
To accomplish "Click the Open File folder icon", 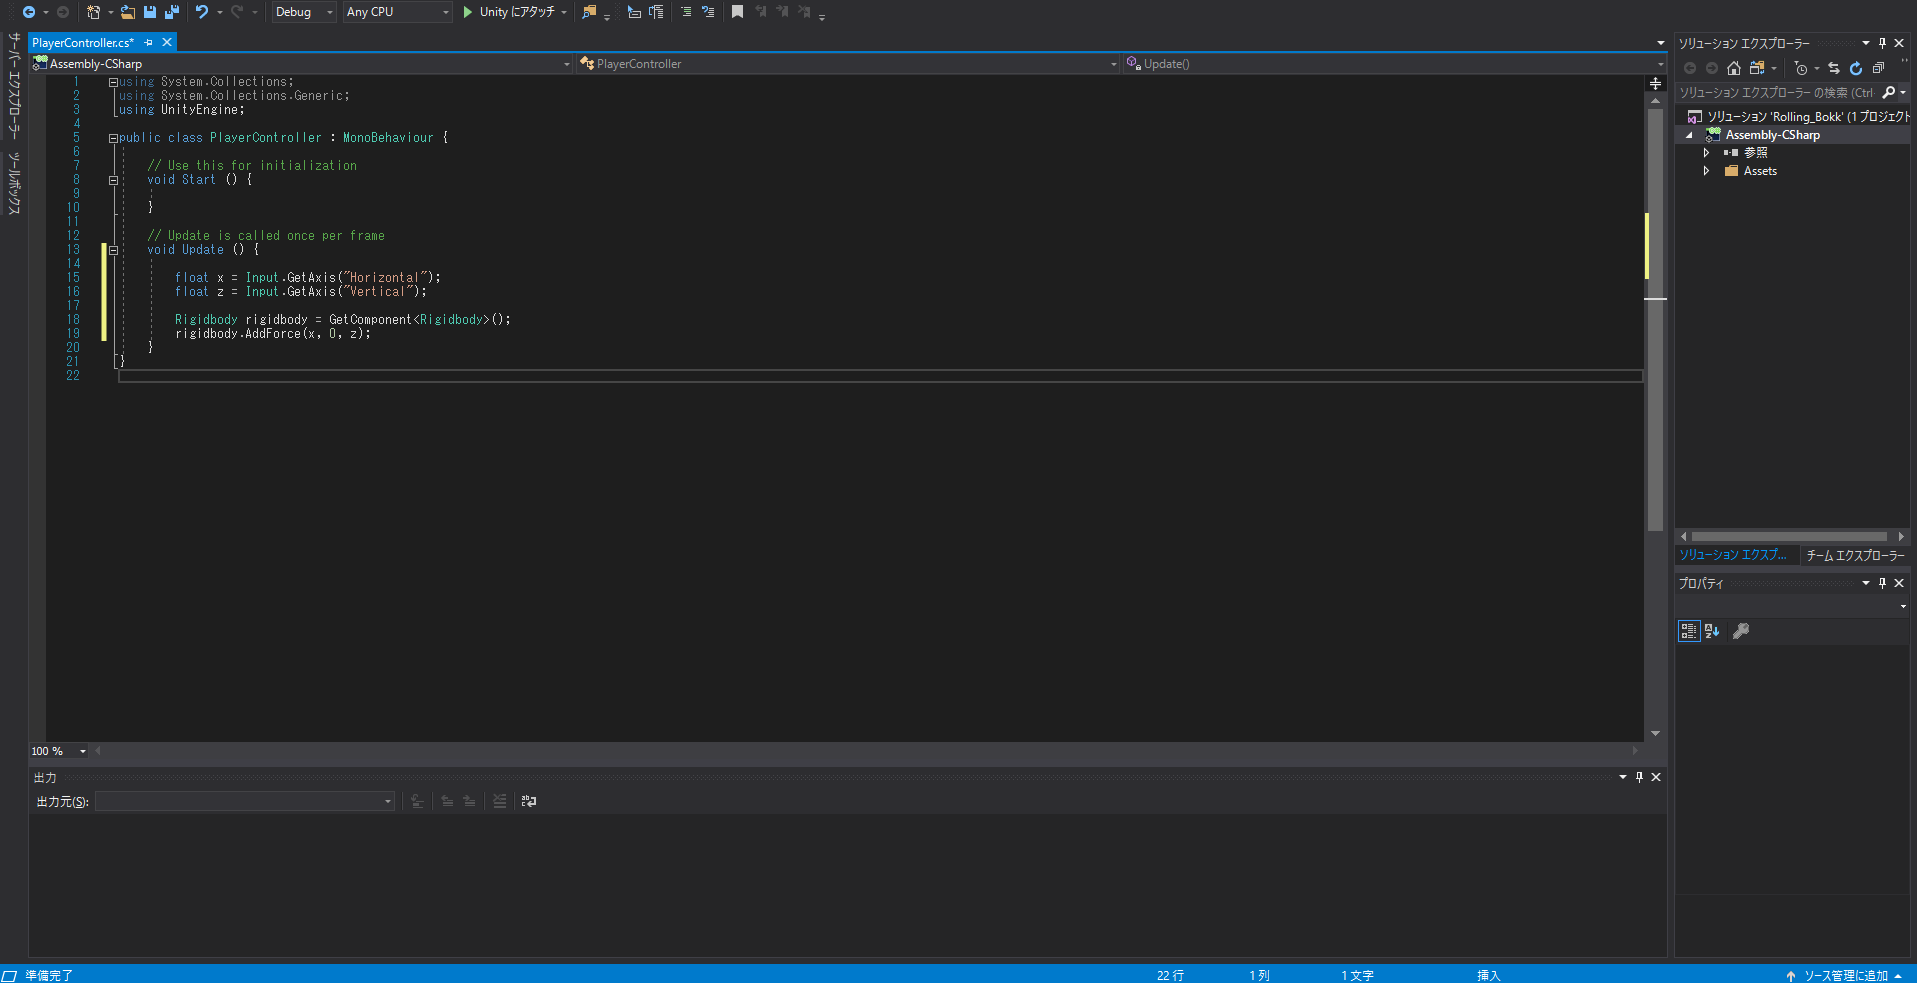I will (x=128, y=12).
